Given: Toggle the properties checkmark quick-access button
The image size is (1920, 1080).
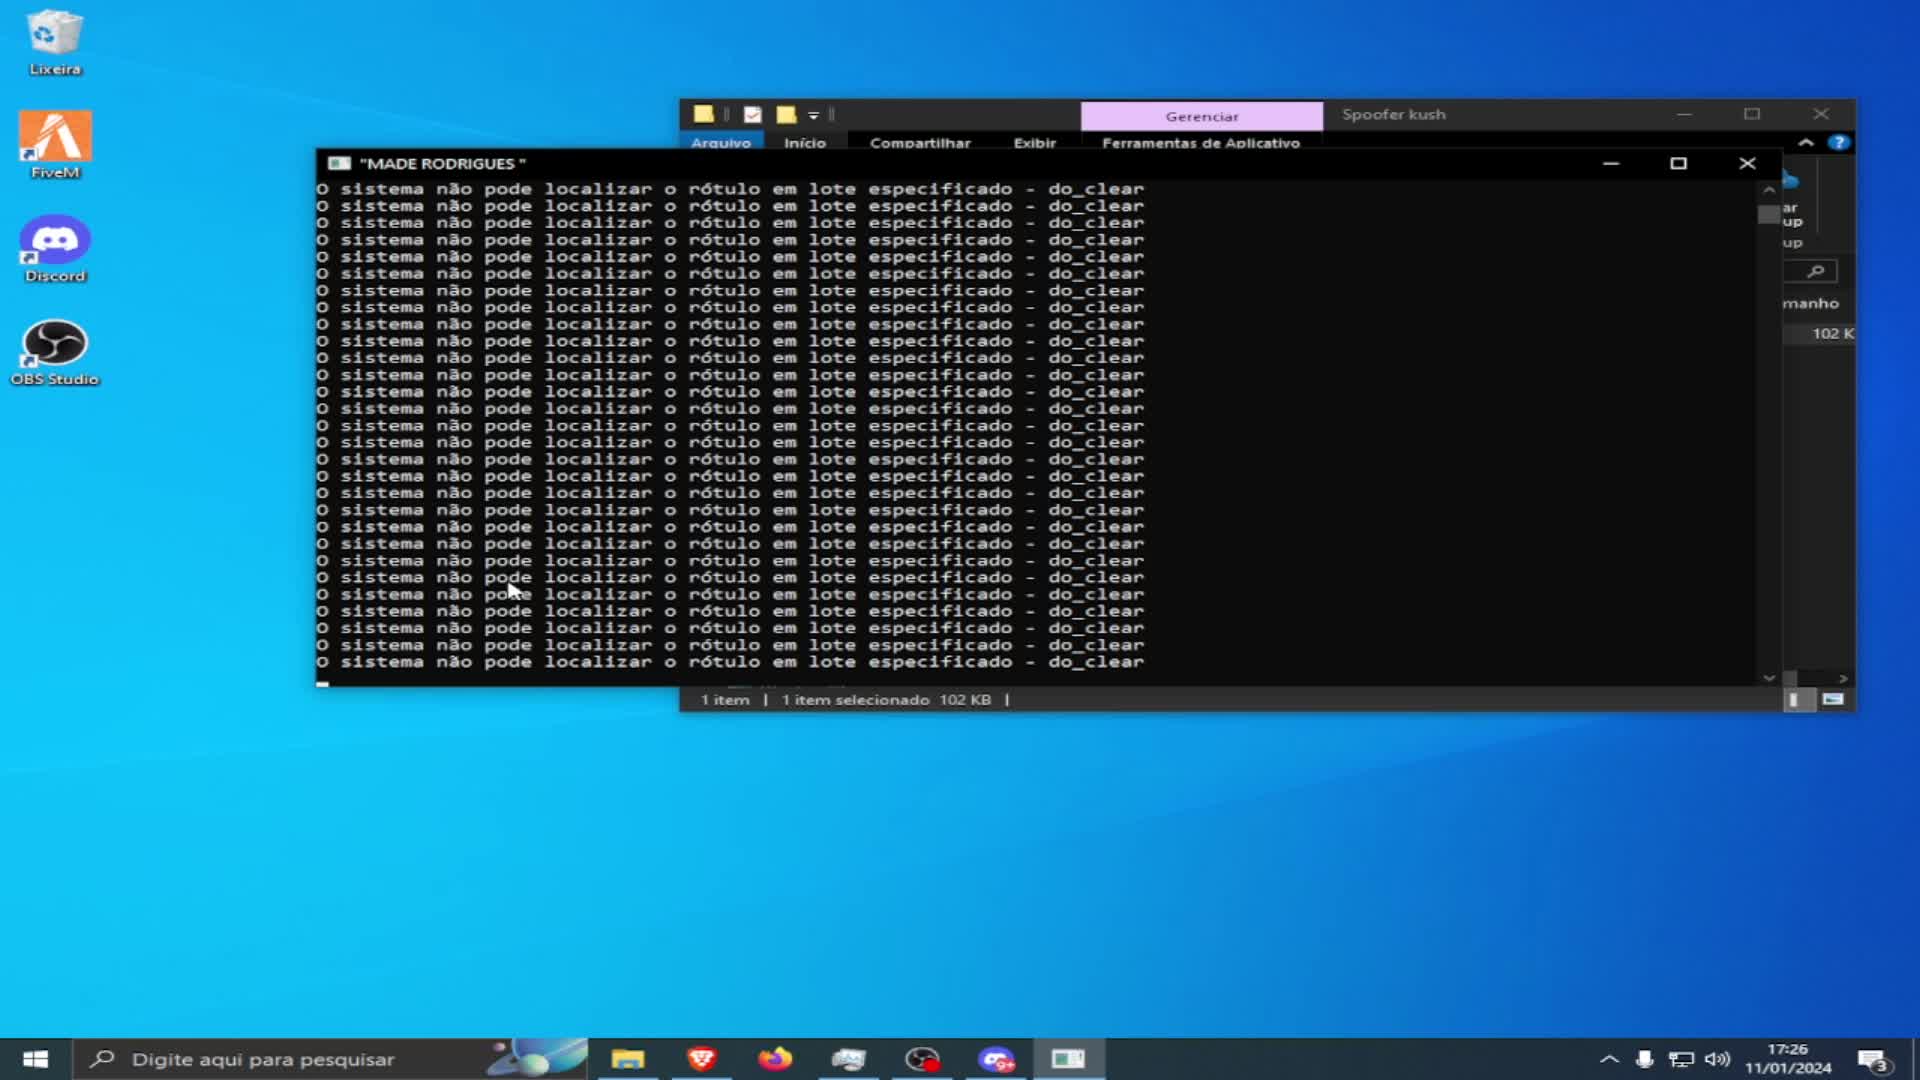Looking at the screenshot, I should point(753,115).
